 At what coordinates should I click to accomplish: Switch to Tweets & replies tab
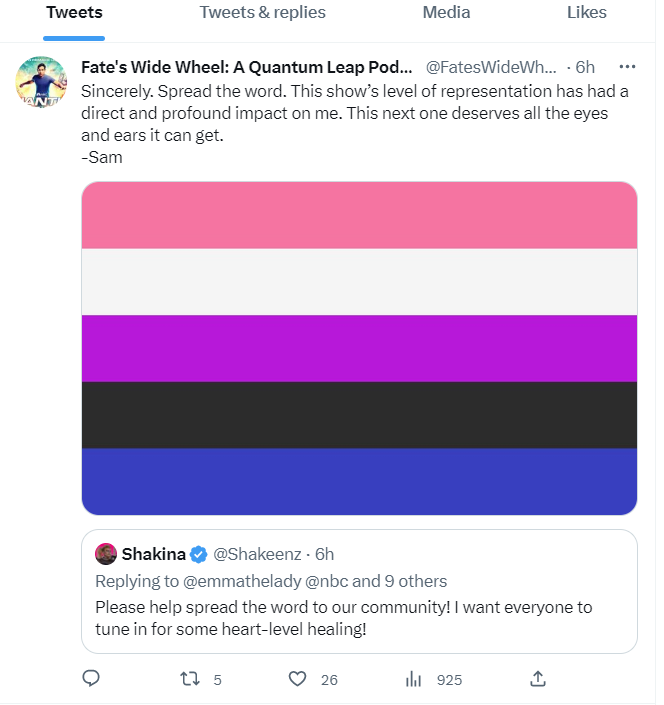pyautogui.click(x=262, y=13)
